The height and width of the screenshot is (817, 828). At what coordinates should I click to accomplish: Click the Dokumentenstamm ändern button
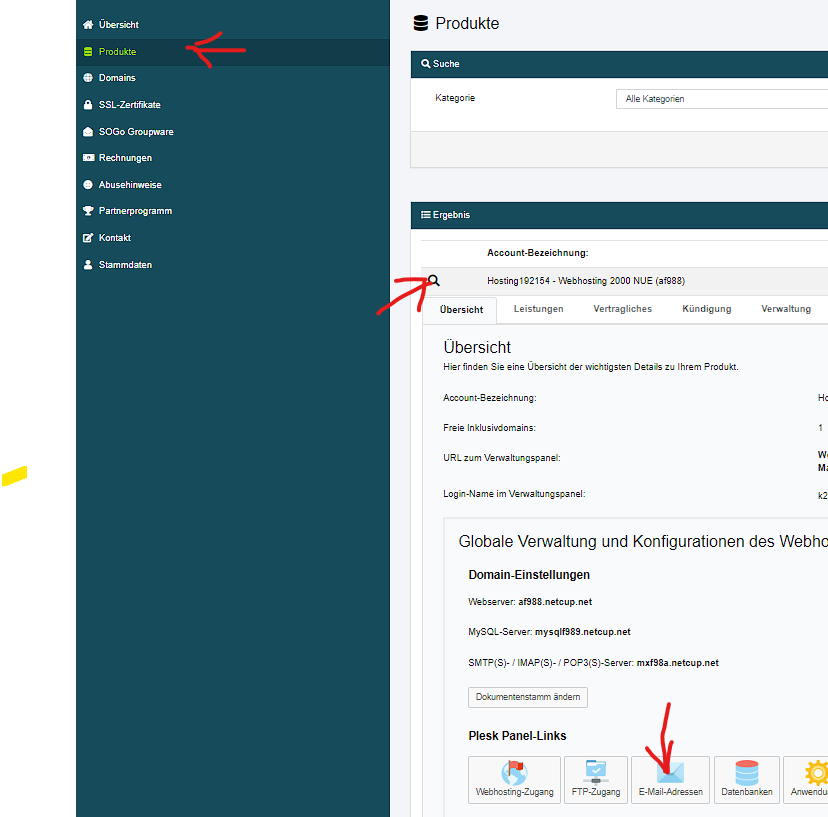click(527, 697)
